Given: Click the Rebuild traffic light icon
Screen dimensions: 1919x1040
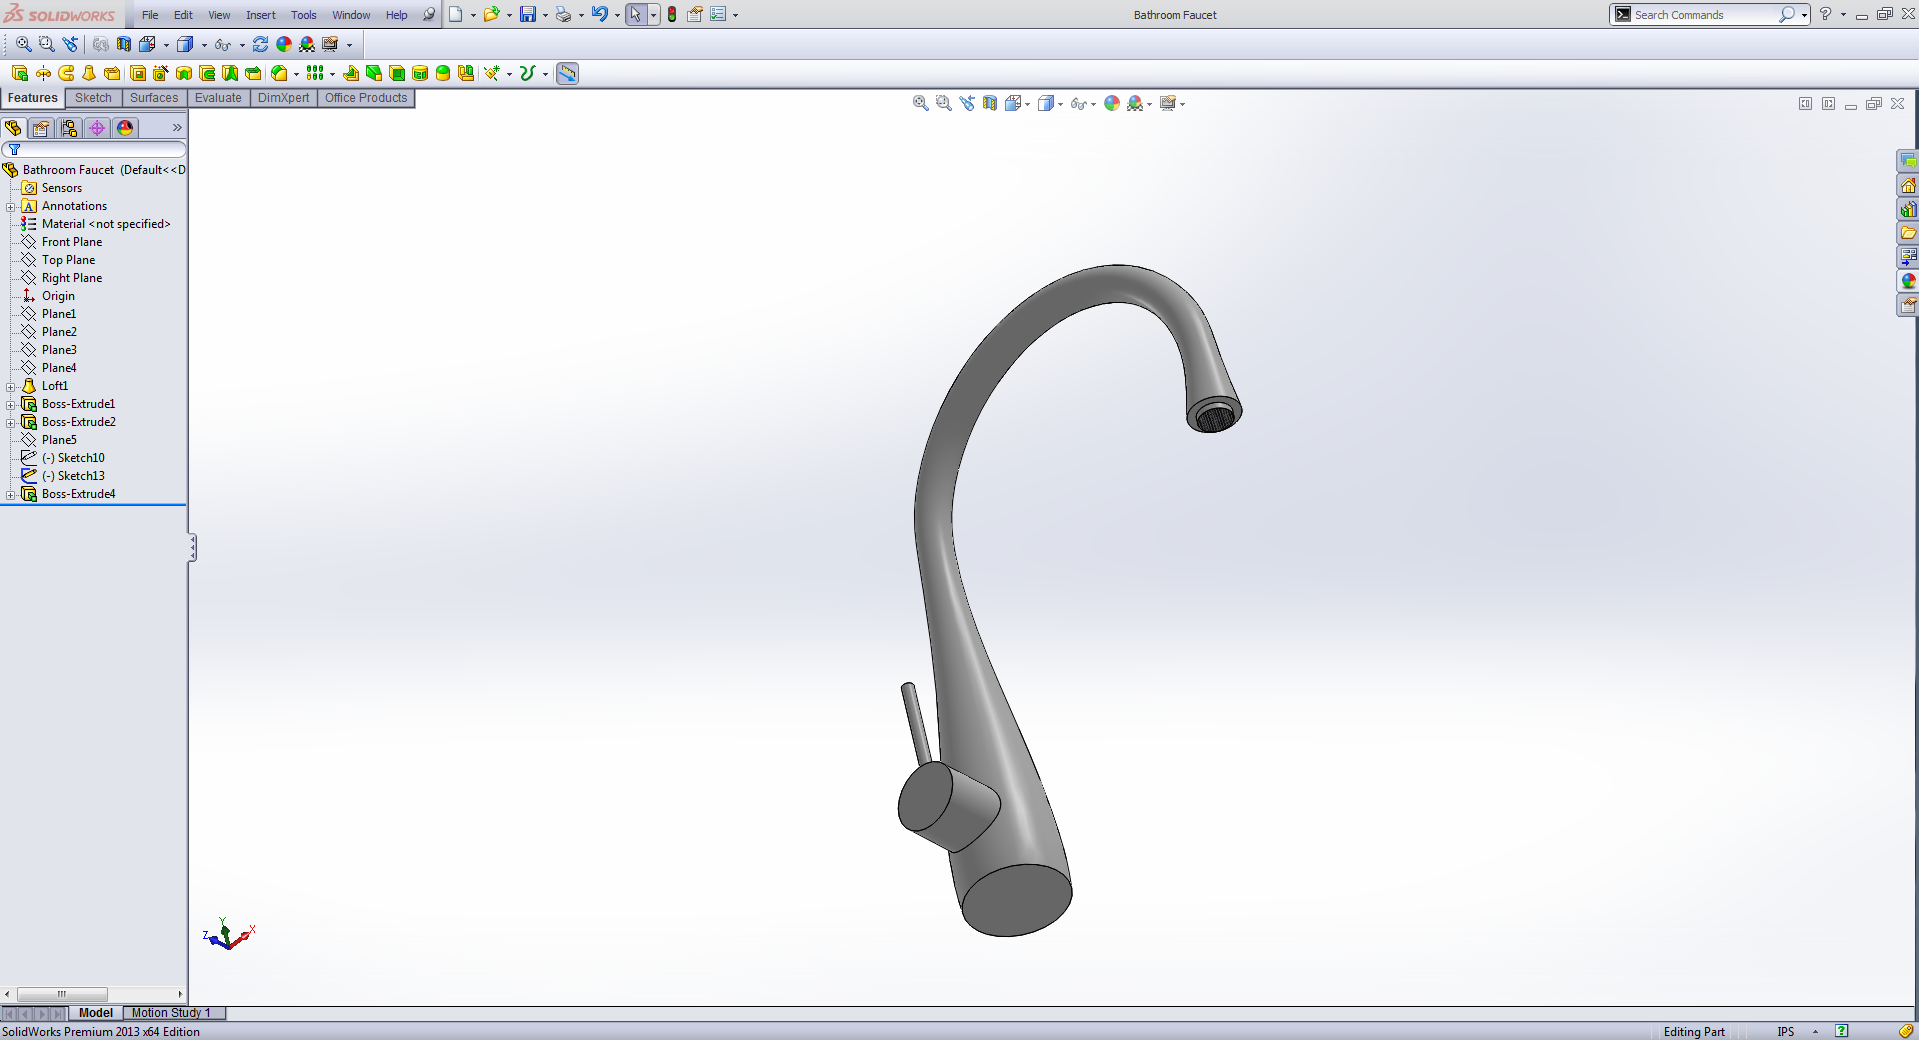Looking at the screenshot, I should (x=672, y=14).
